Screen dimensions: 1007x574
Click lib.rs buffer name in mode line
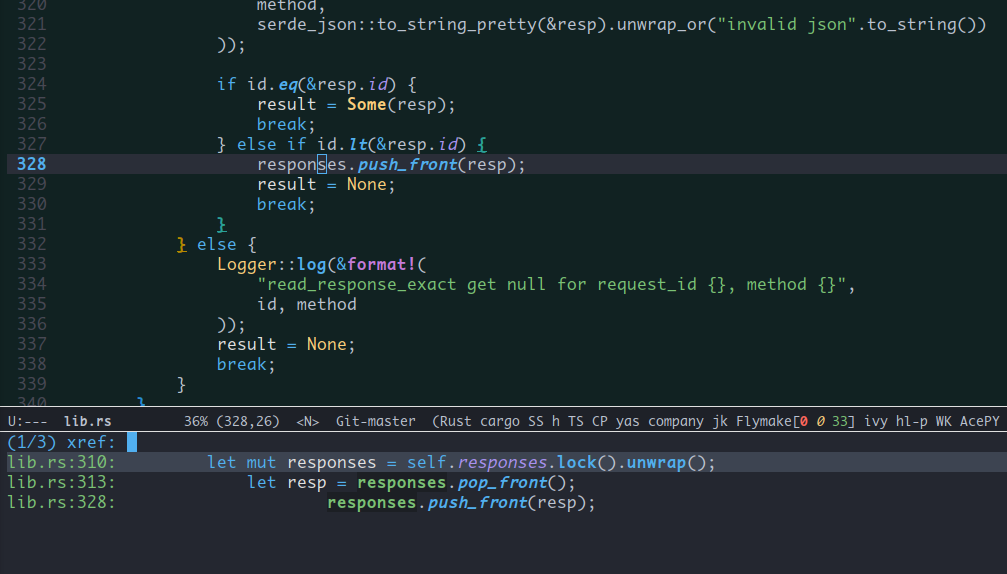[x=87, y=421]
